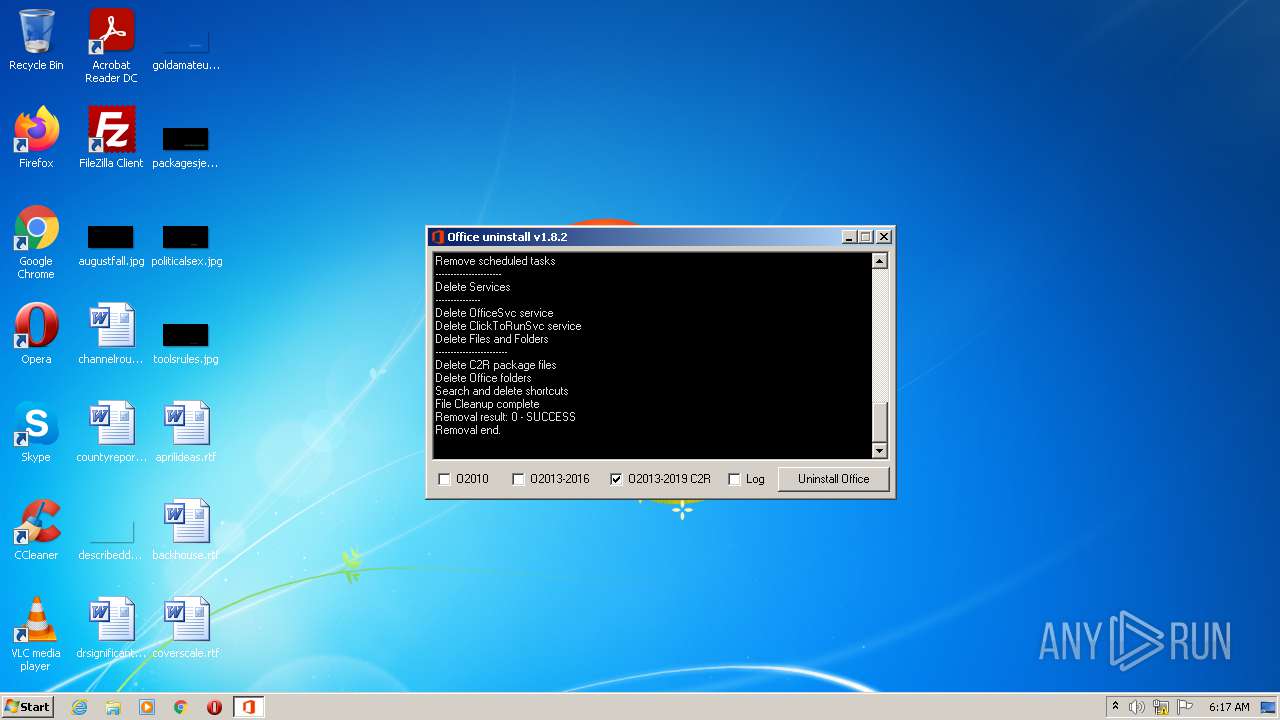Open Internet Explorer from taskbar
Screen dimensions: 1280x720
pos(79,707)
